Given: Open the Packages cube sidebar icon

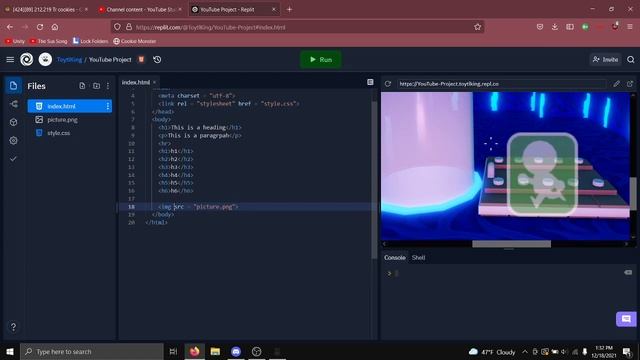Looking at the screenshot, I should 13,122.
